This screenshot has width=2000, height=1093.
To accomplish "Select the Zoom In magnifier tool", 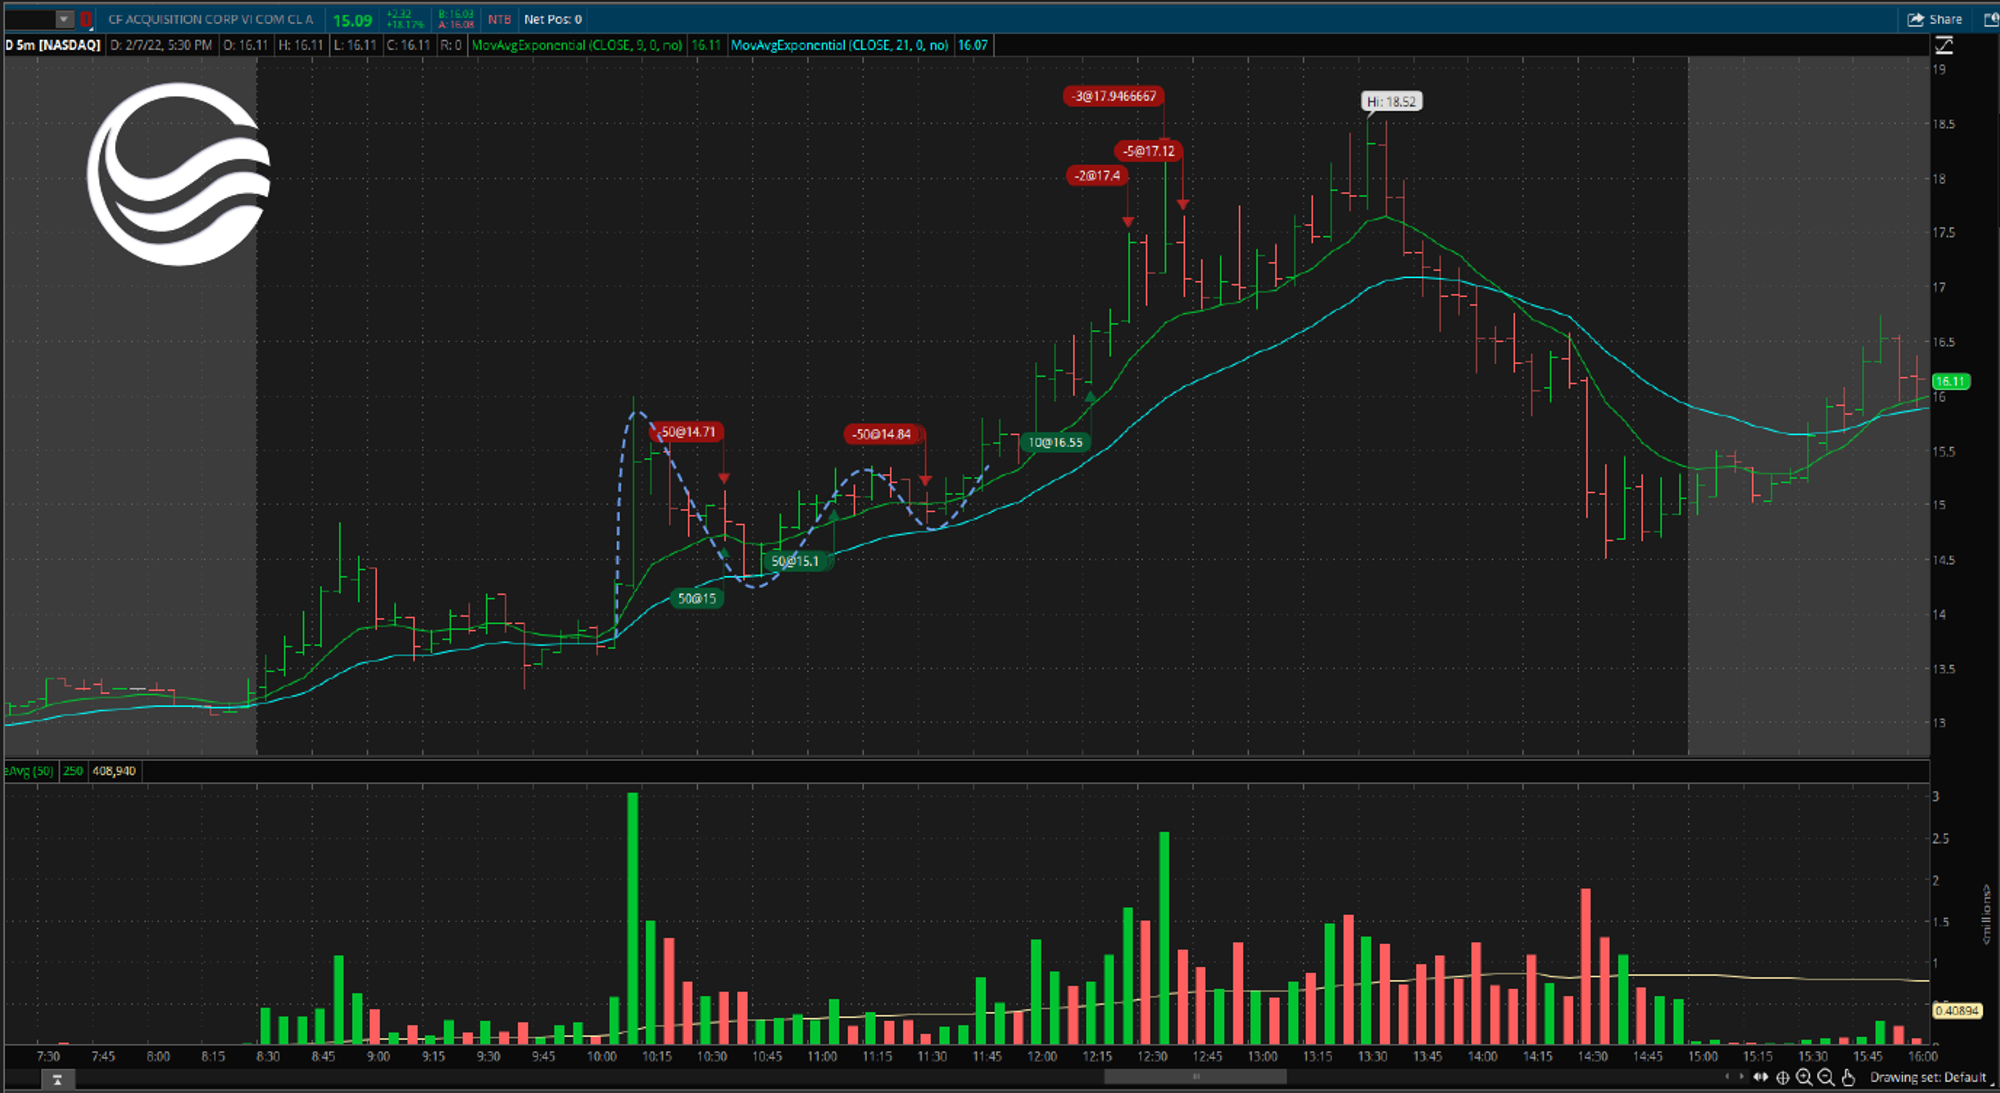I will tap(1804, 1078).
